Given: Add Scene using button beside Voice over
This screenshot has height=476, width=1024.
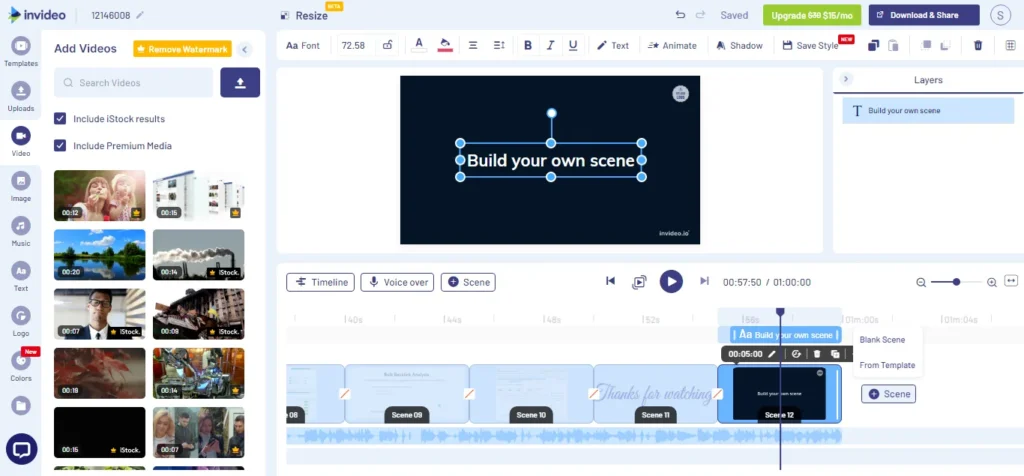Looking at the screenshot, I should (468, 282).
